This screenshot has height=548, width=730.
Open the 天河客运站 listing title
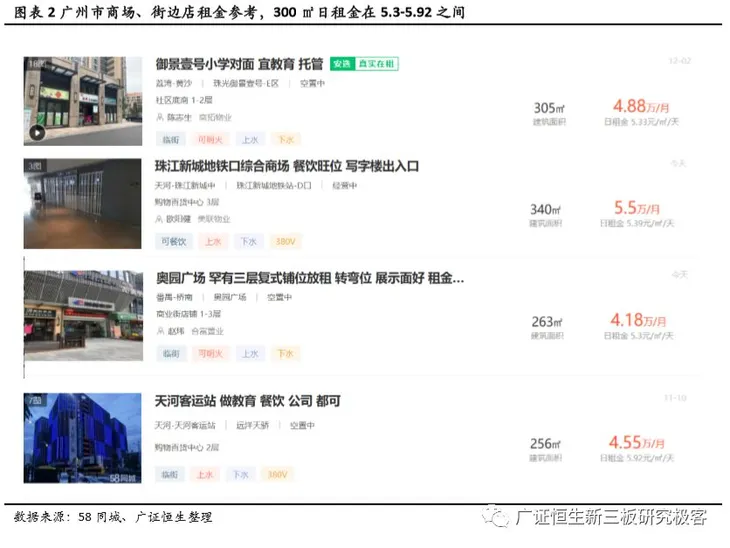click(248, 400)
